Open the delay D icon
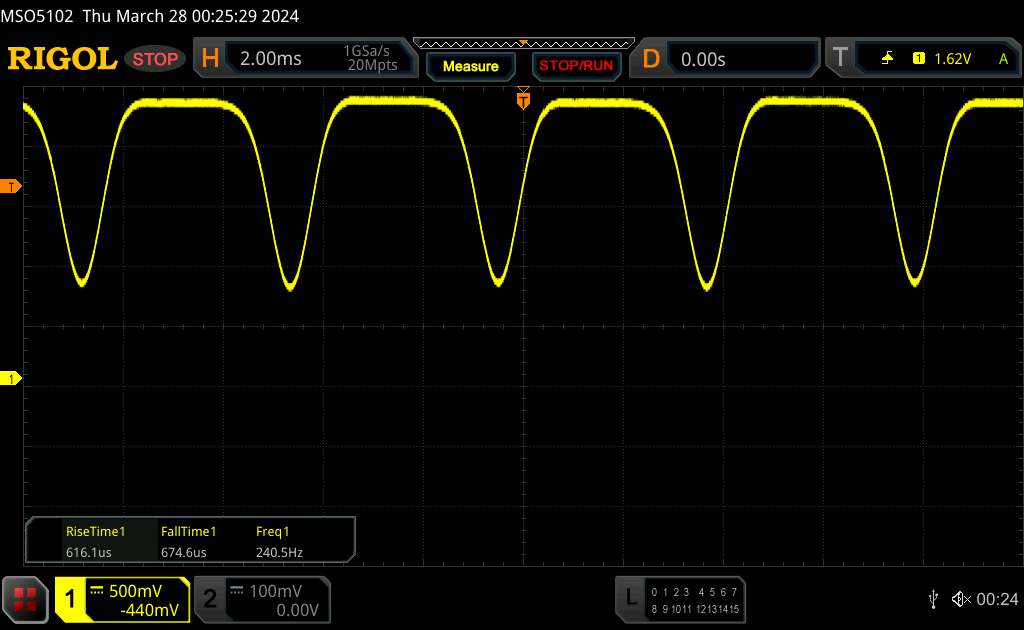This screenshot has width=1024, height=630. click(x=650, y=59)
